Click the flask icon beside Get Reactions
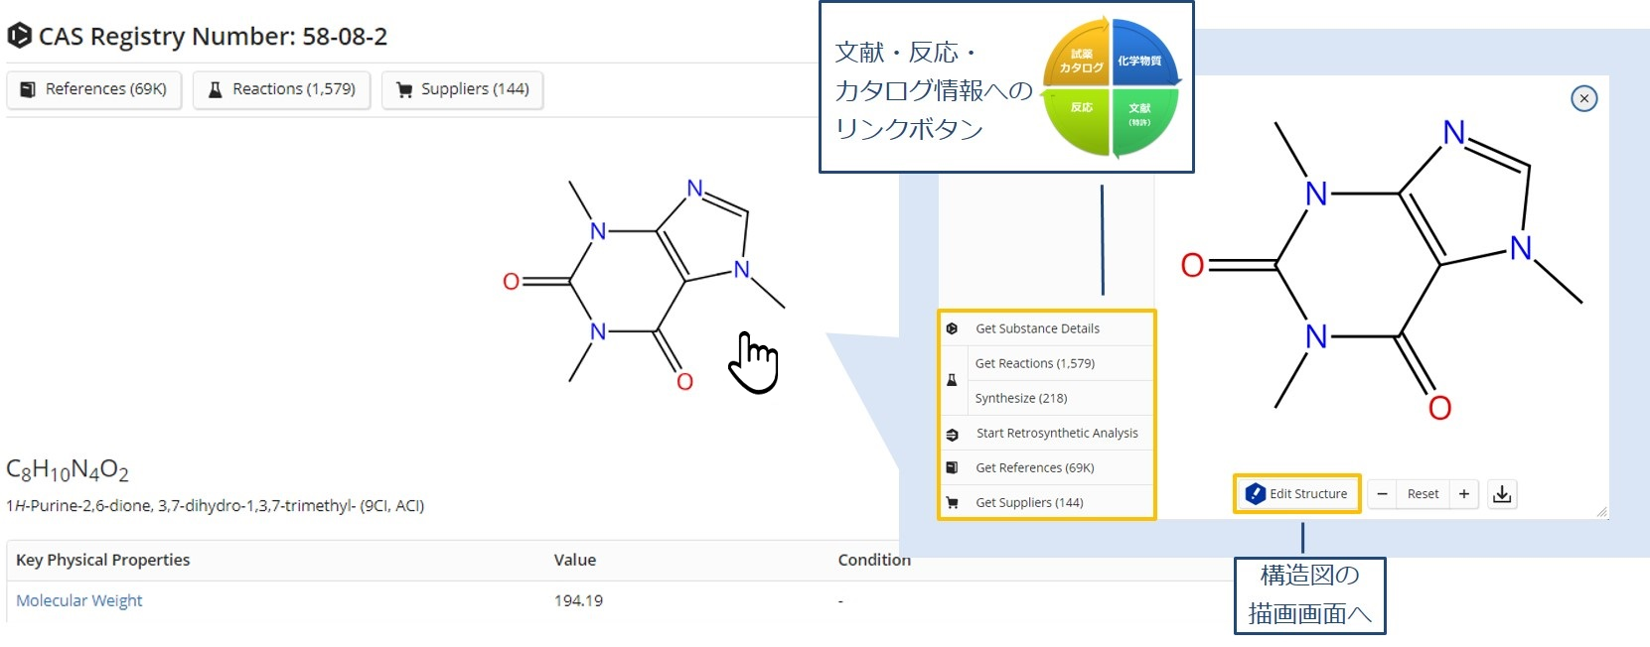Screen dimensions: 1650x647 [952, 381]
